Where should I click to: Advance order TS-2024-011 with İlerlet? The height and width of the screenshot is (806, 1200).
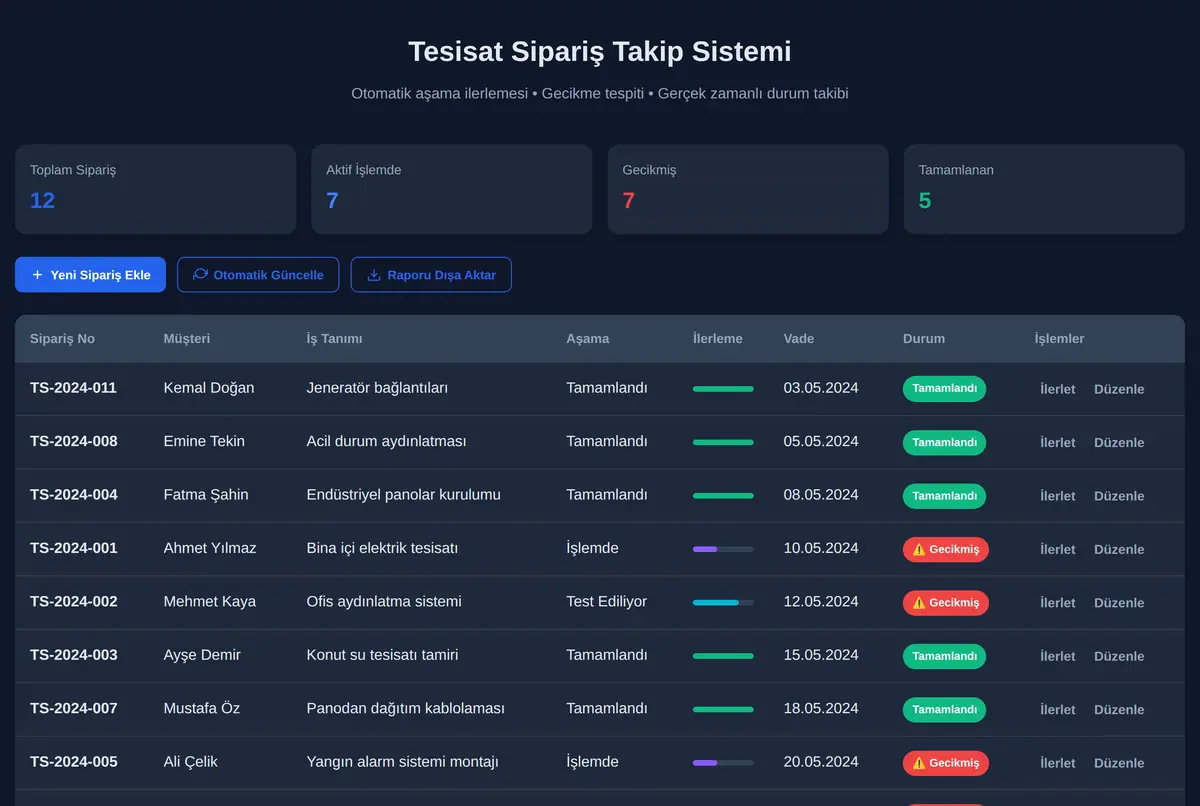(x=1058, y=389)
